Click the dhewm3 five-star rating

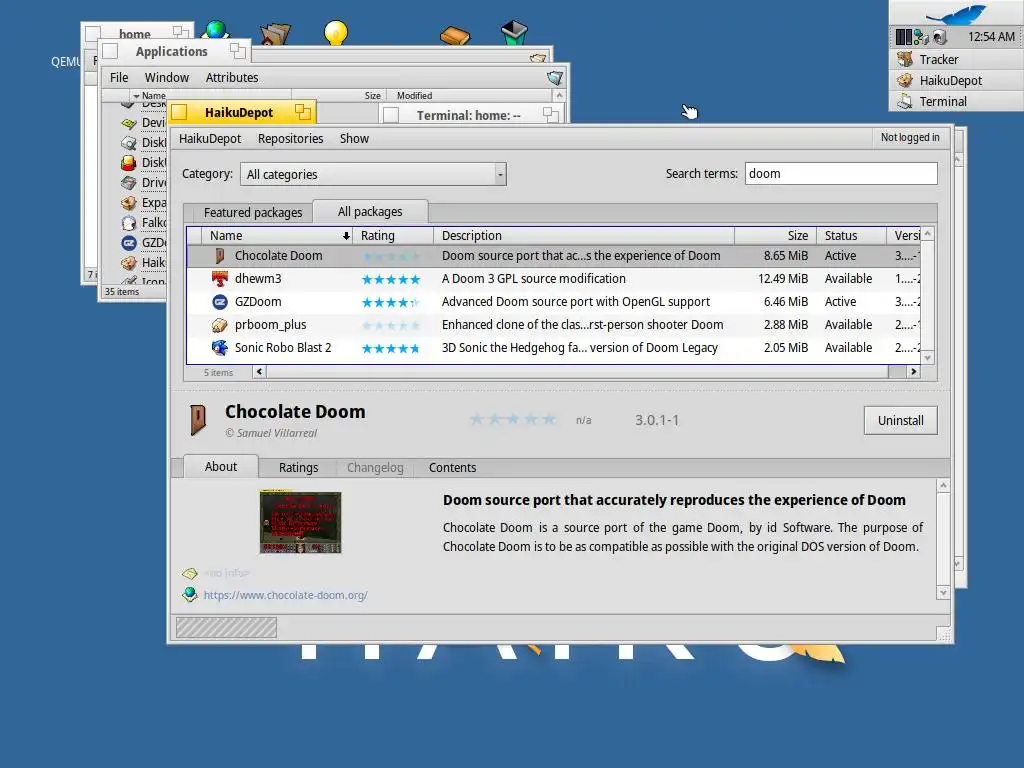coord(391,280)
